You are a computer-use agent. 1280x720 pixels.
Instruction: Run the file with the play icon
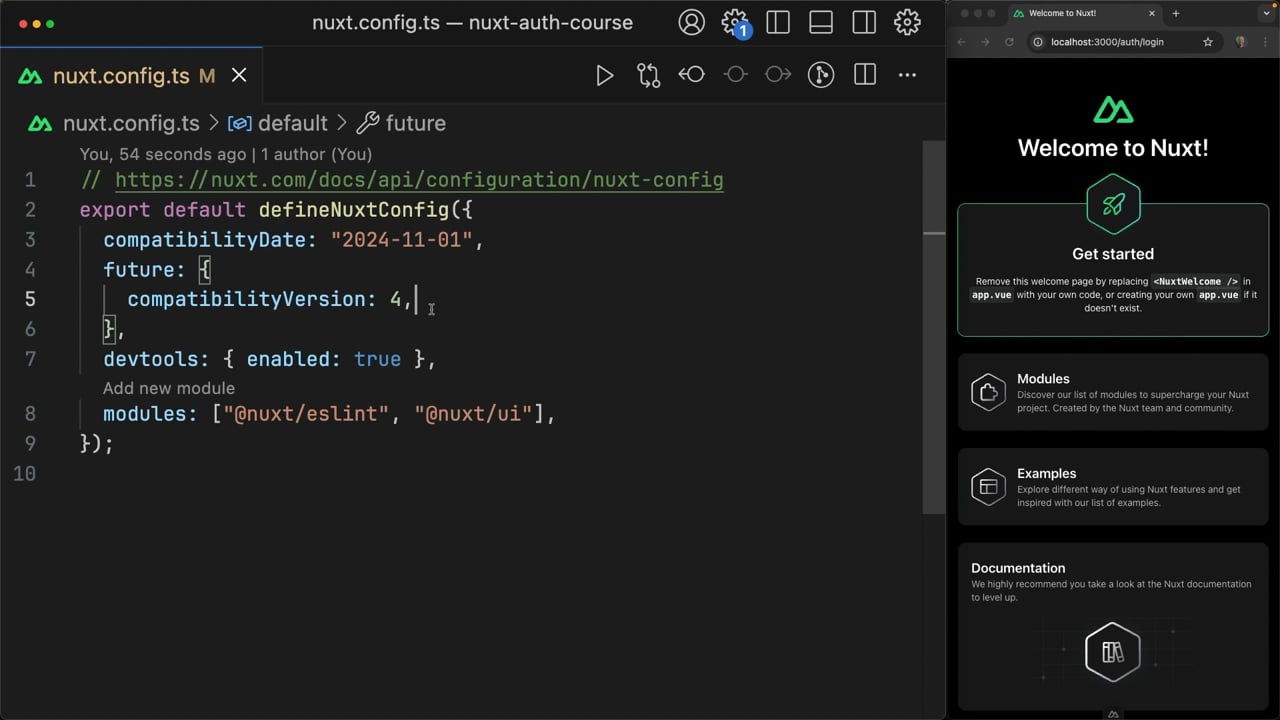[604, 75]
